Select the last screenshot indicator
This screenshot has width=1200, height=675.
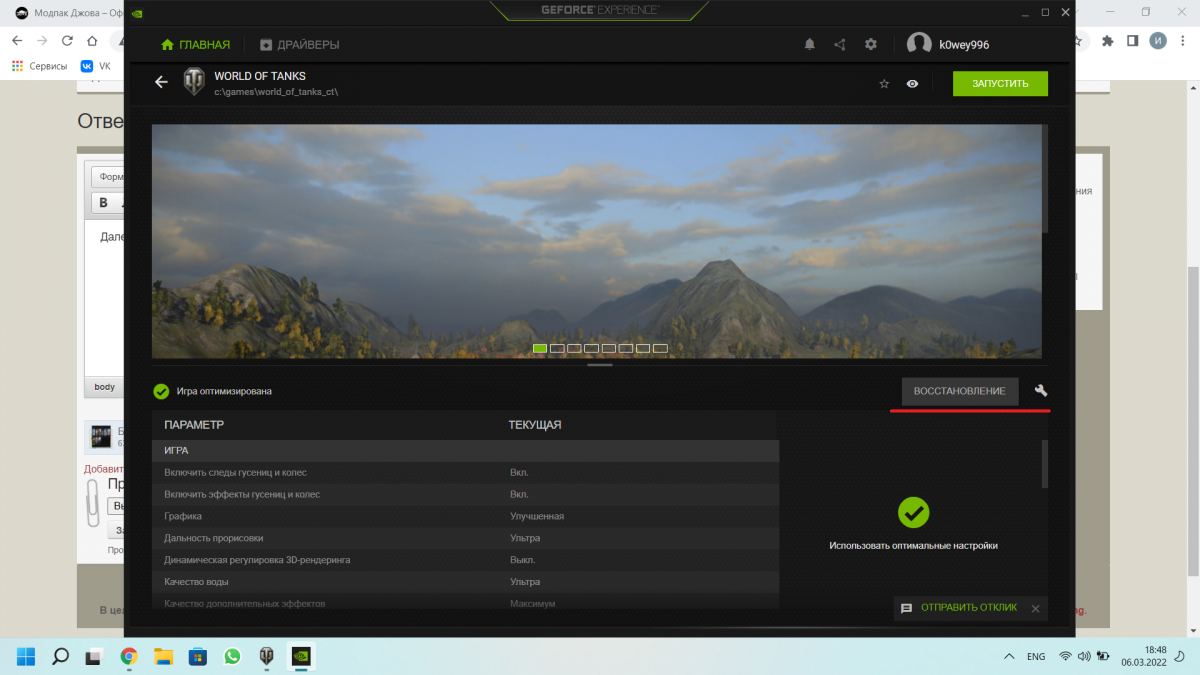pyautogui.click(x=660, y=348)
